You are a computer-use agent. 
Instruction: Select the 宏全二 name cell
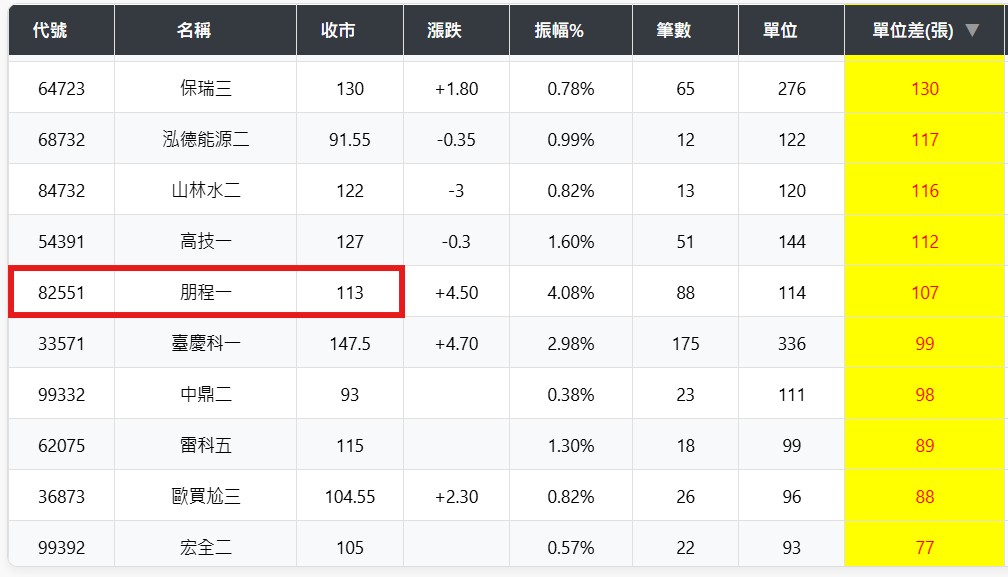coord(205,548)
